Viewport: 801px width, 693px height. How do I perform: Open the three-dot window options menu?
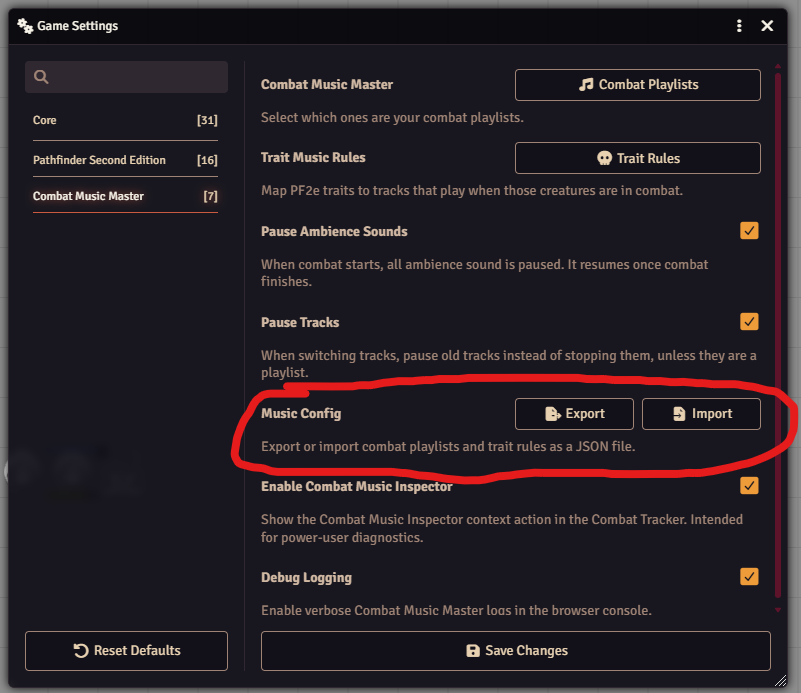pyautogui.click(x=739, y=26)
